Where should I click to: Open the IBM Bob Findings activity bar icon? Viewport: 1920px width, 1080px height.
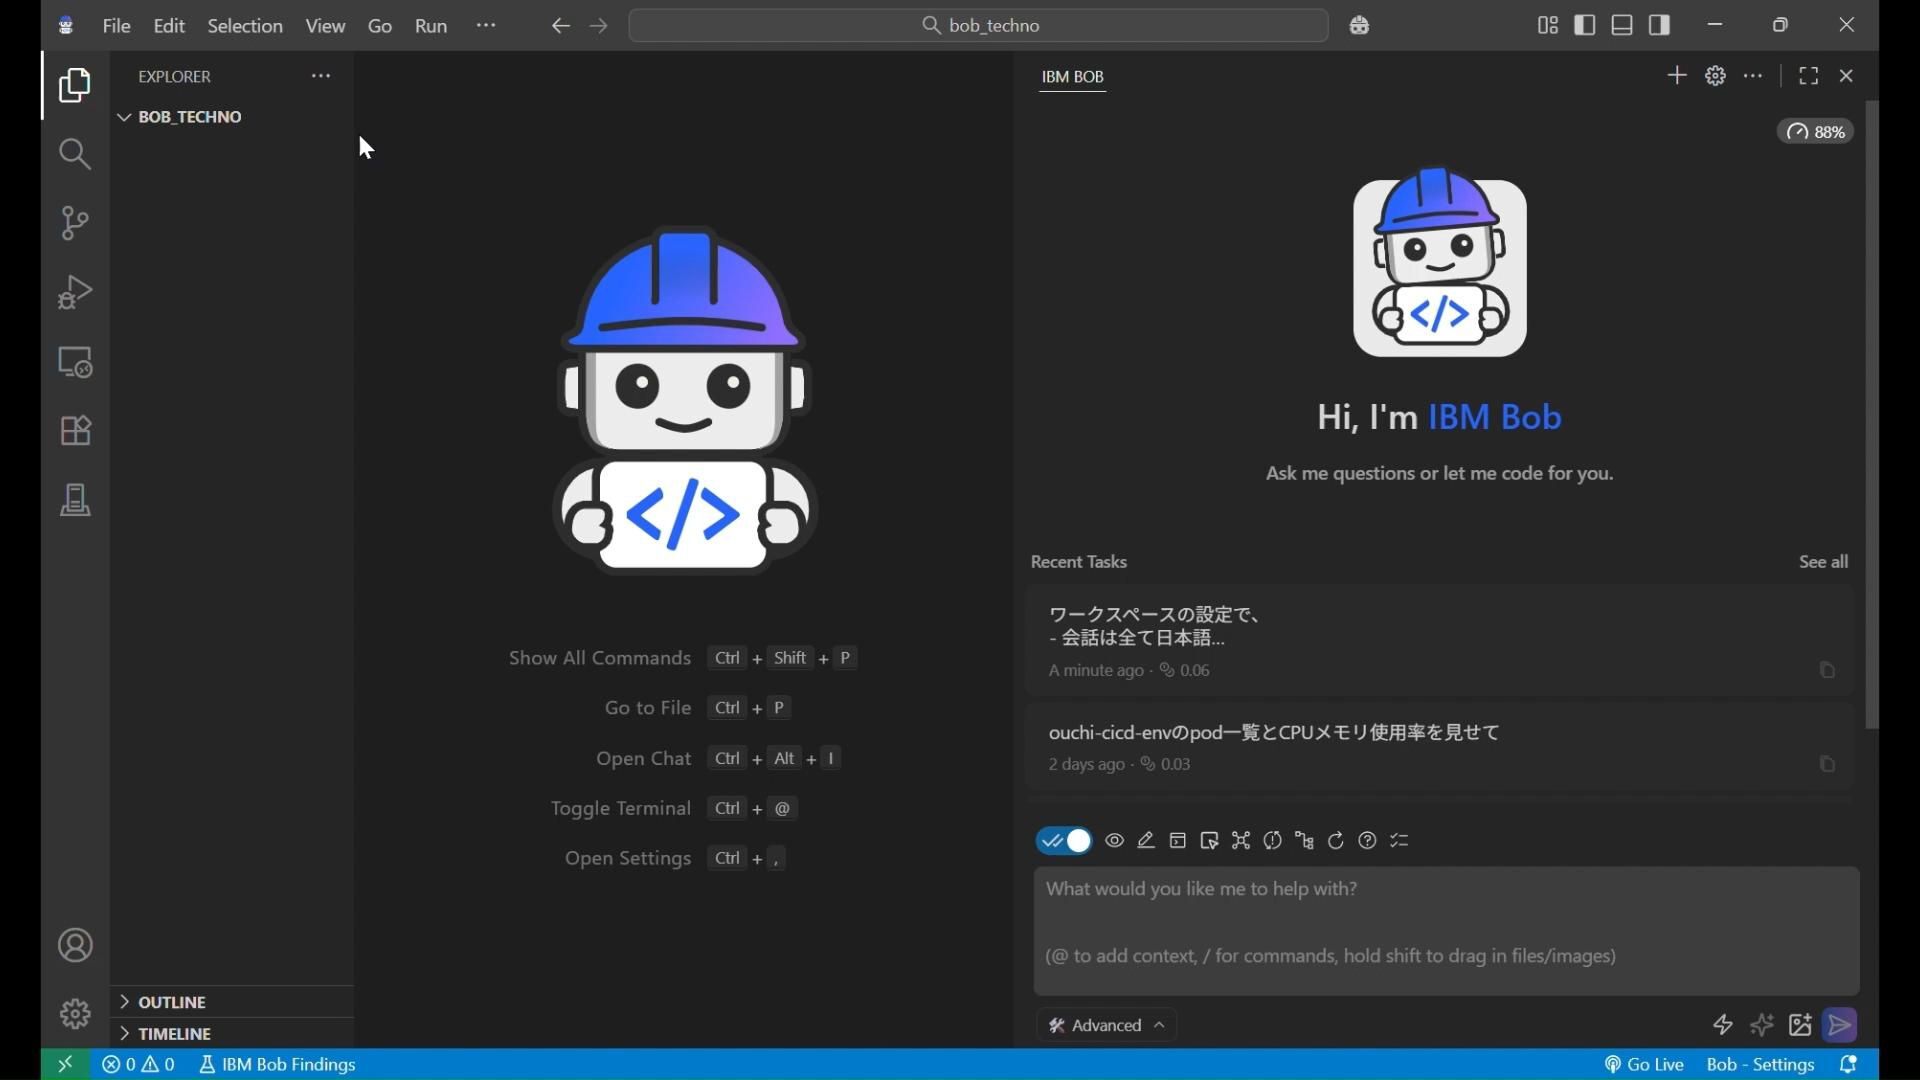[75, 500]
